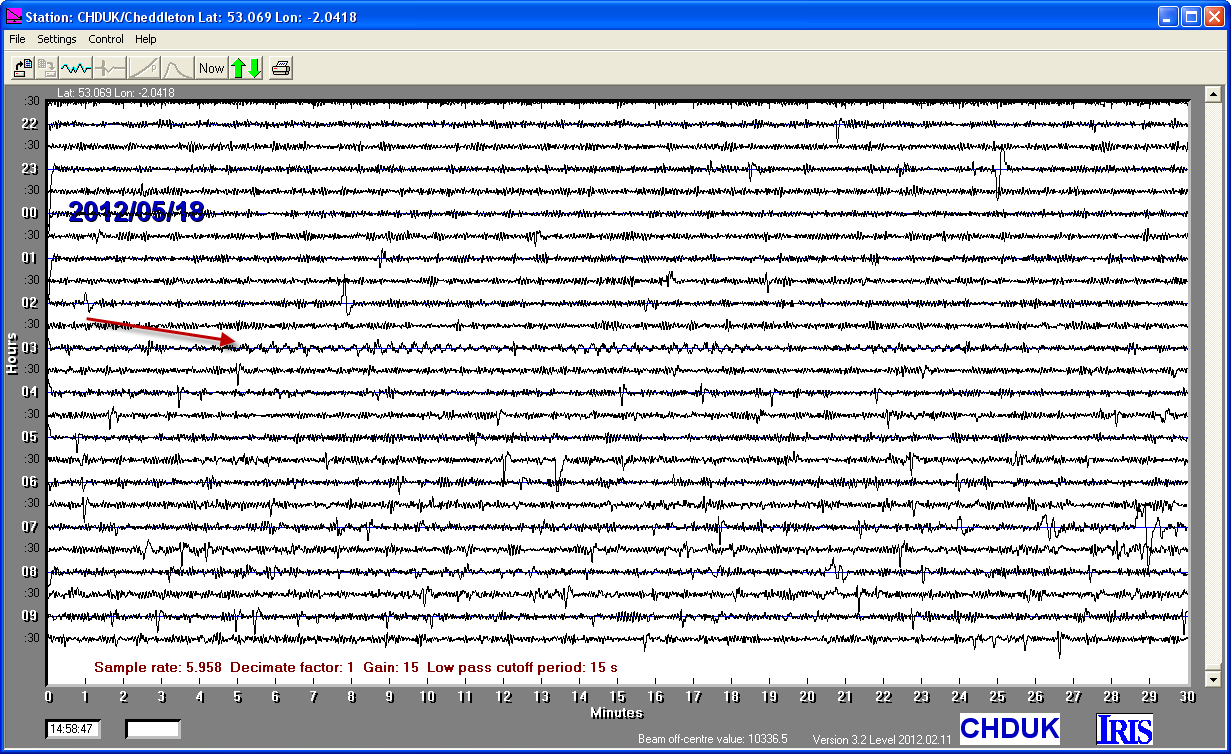1231x754 pixels.
Task: Click the hour 00 axis label
Action: 29,213
